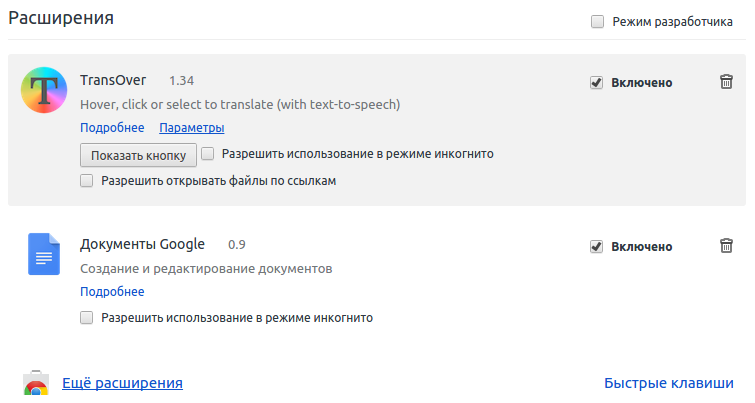This screenshot has height=403, width=755.
Task: Open TransOver Подробнее details link
Action: pyautogui.click(x=112, y=128)
